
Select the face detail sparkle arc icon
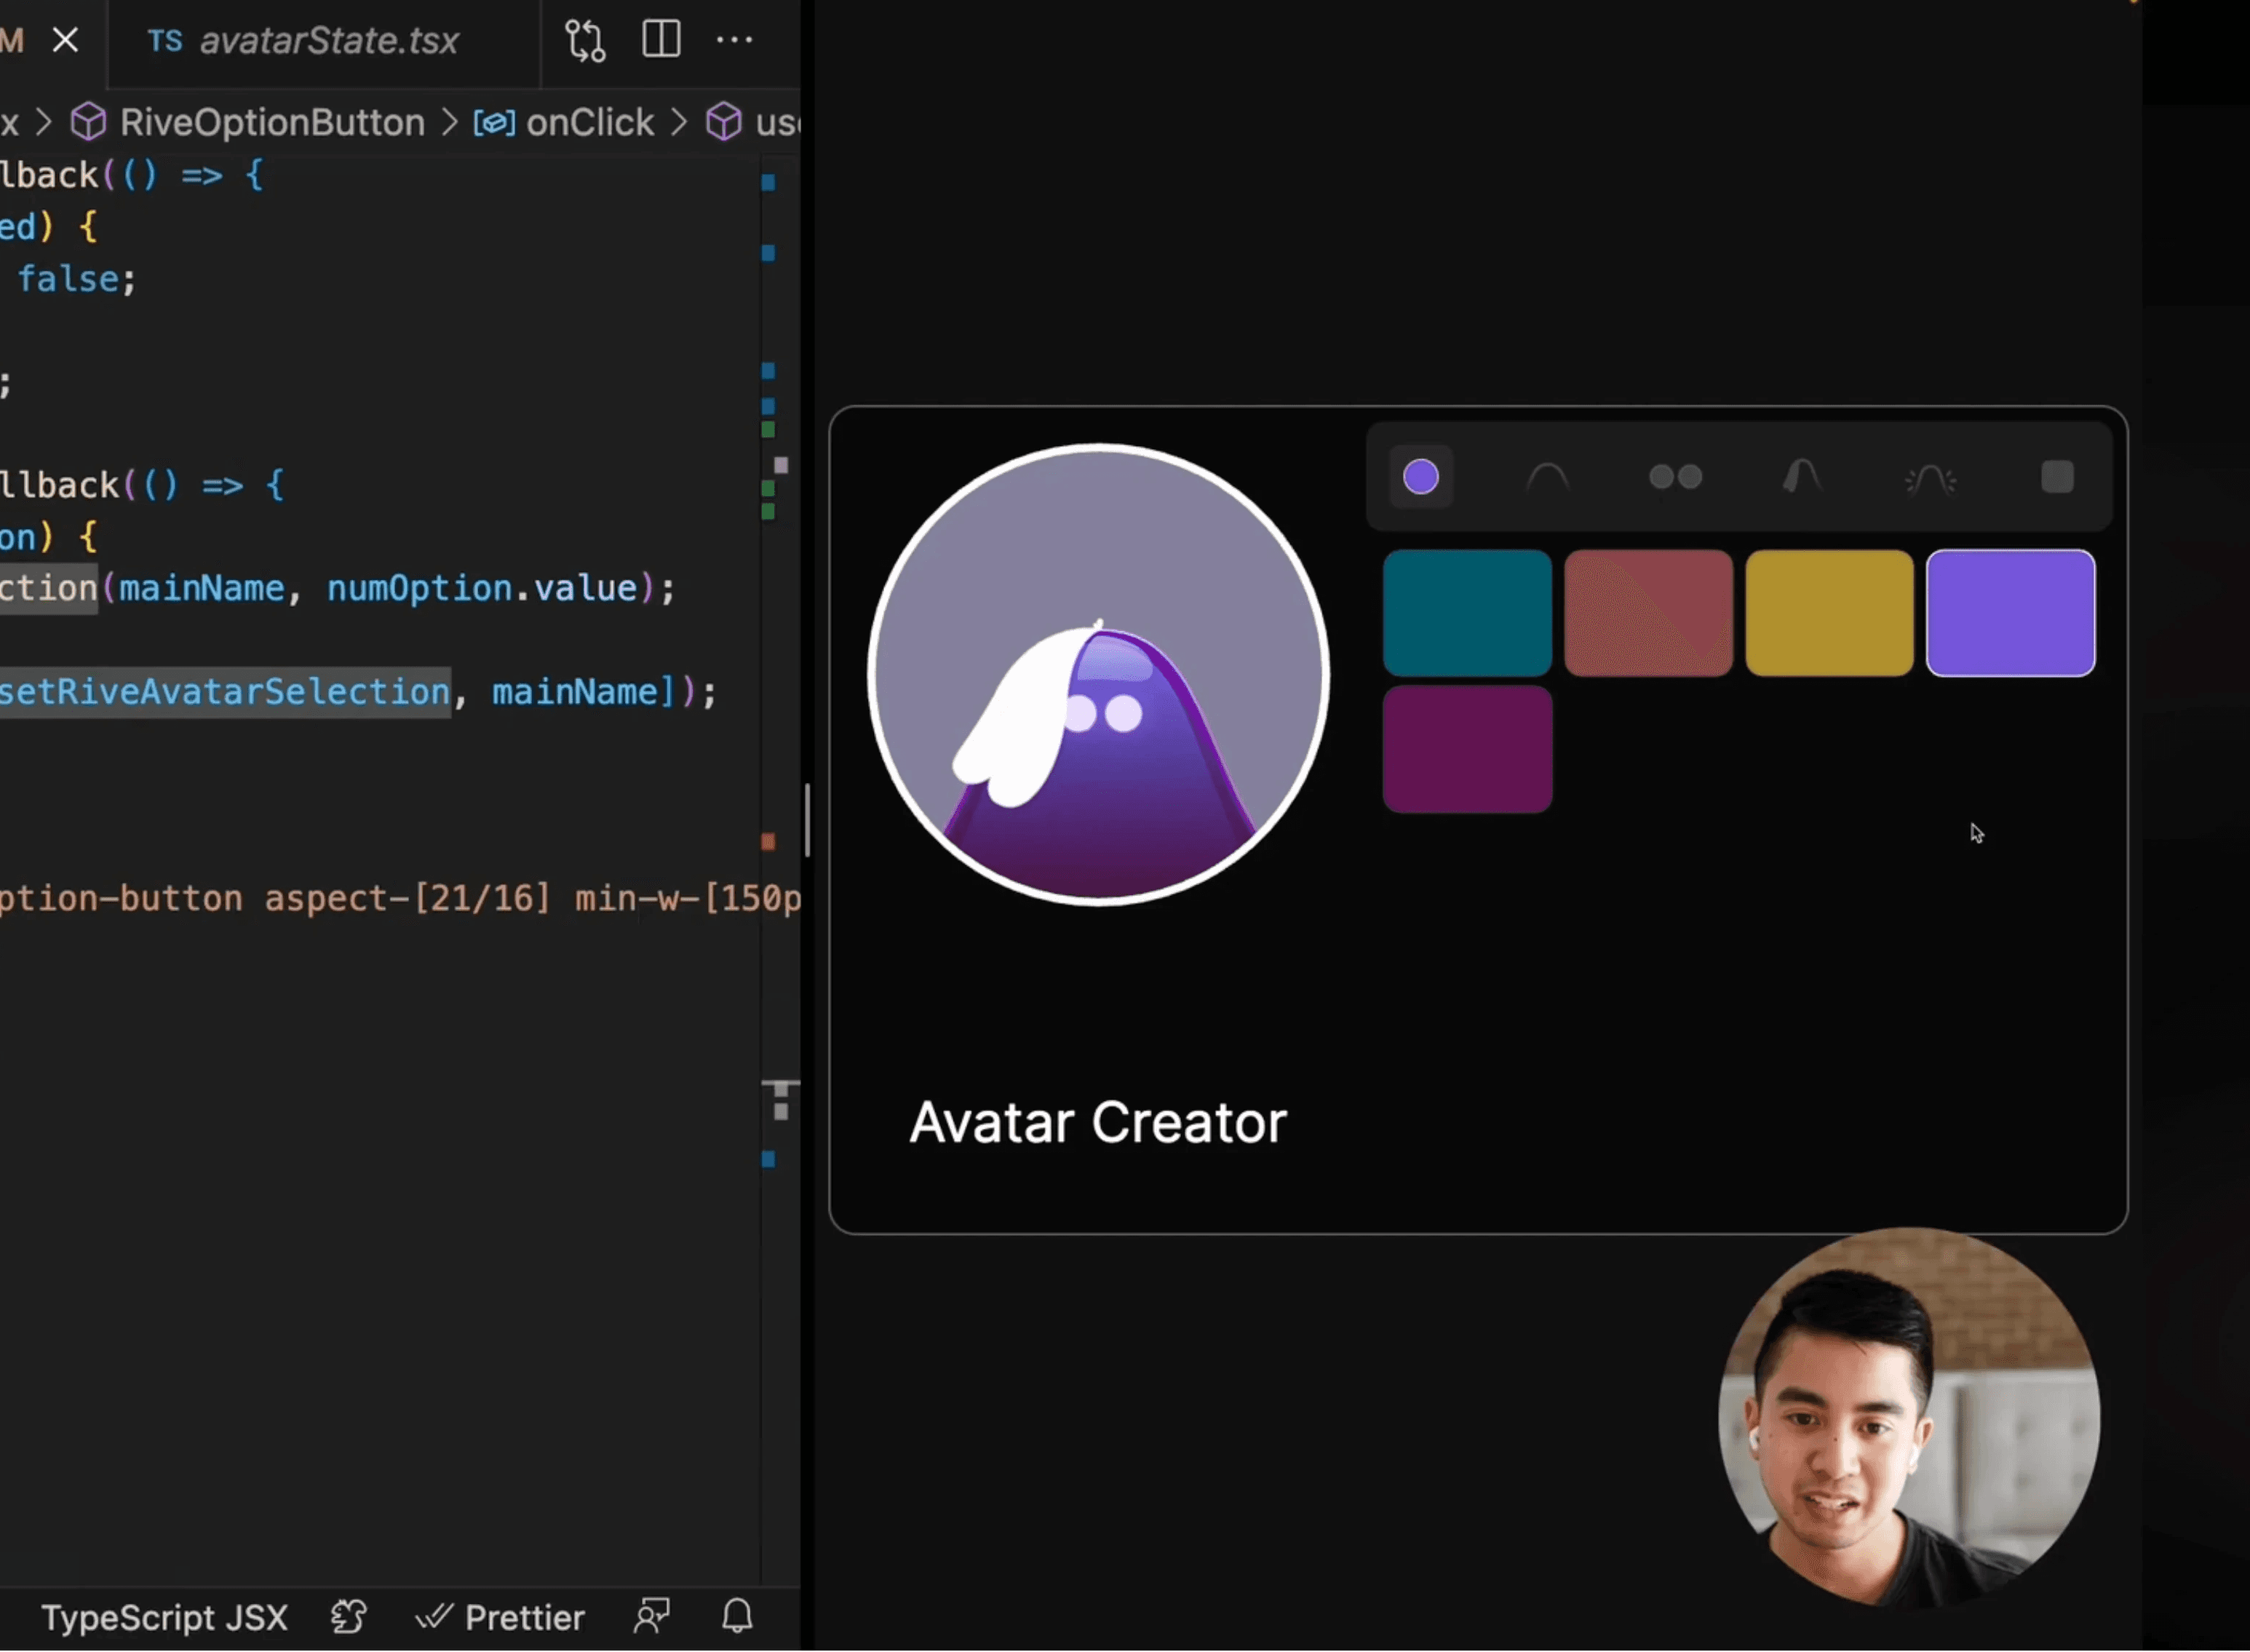pyautogui.click(x=1930, y=479)
